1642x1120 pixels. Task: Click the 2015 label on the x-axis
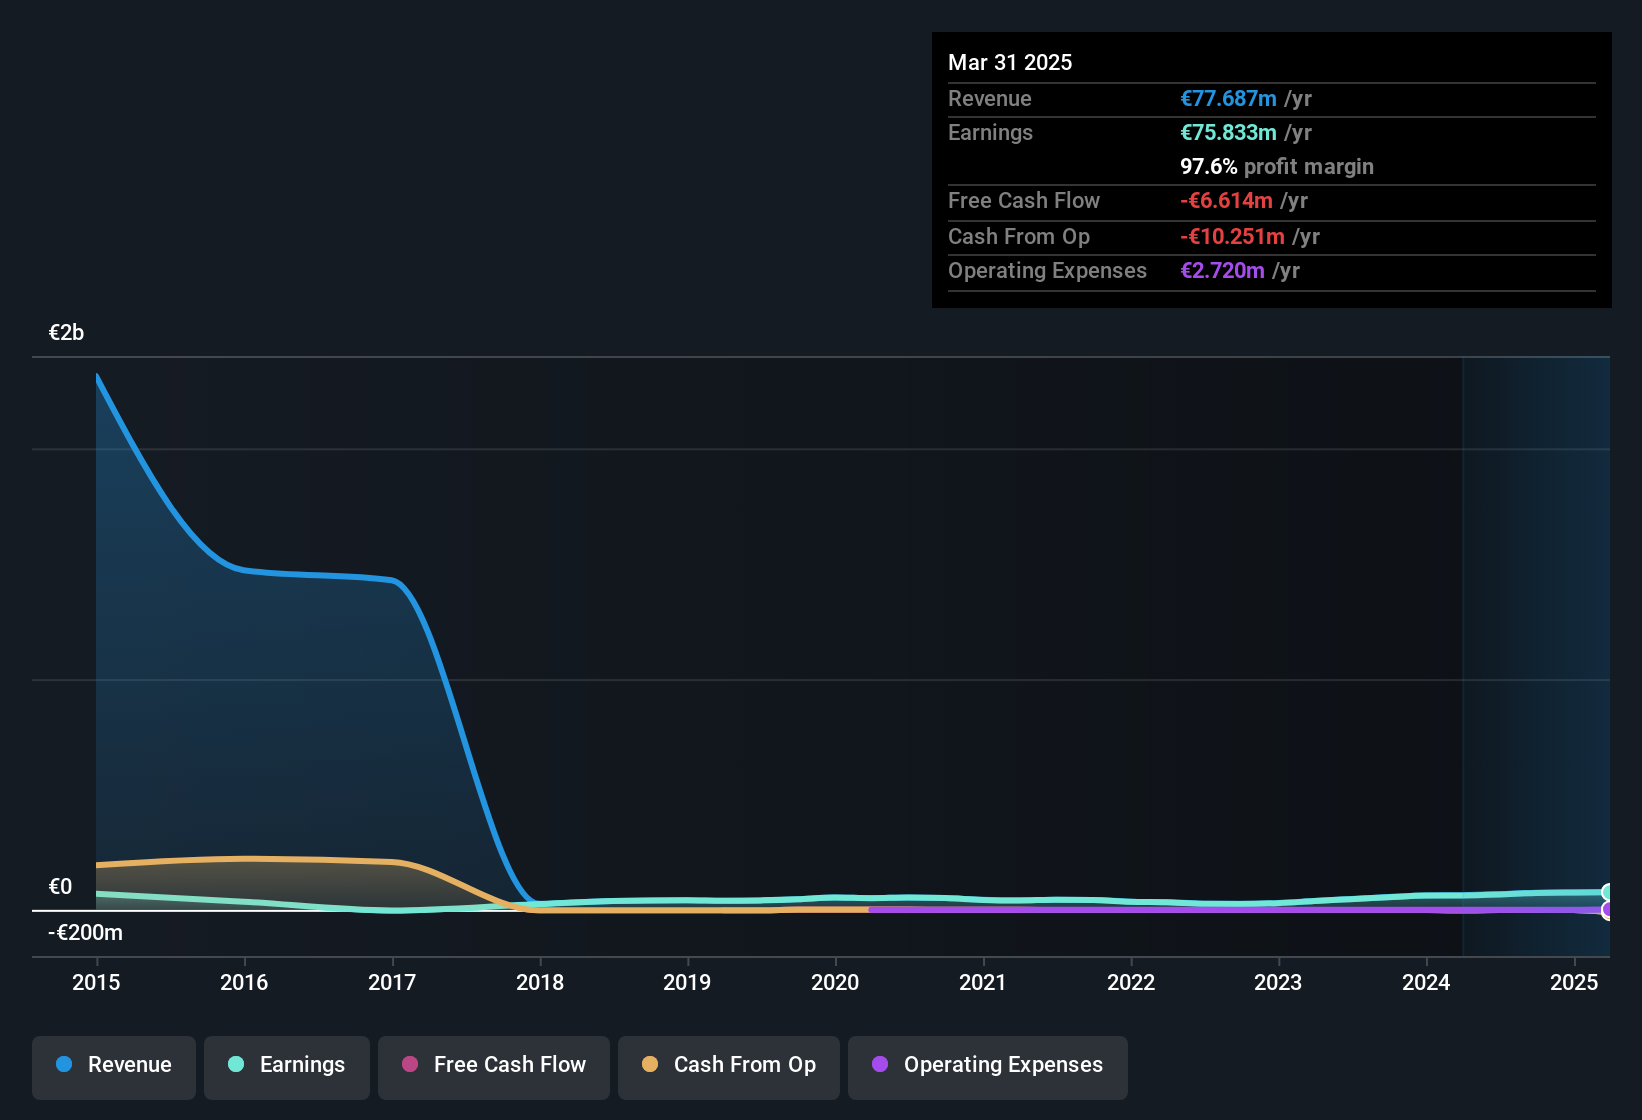(x=96, y=982)
